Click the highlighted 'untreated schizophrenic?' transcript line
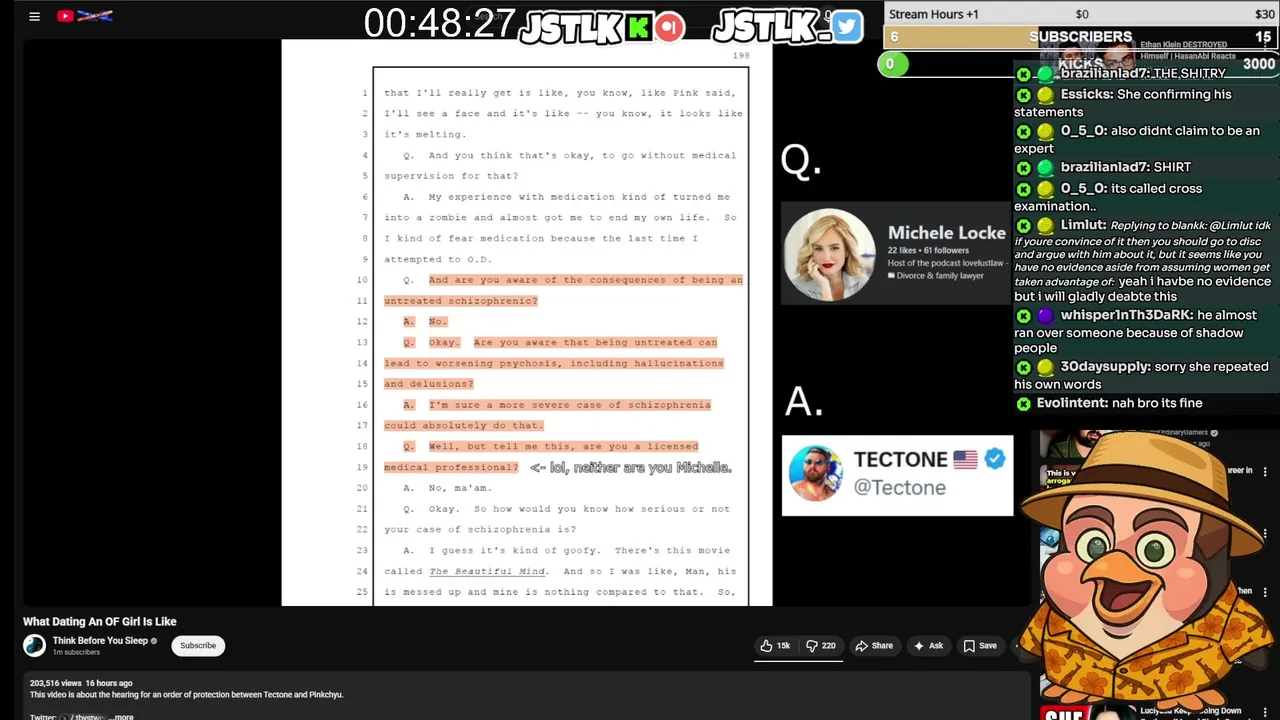 point(461,301)
